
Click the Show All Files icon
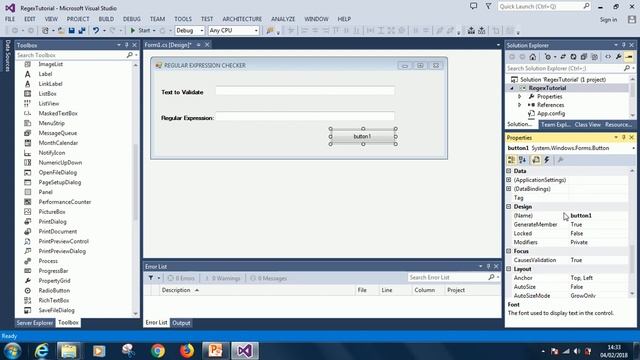[594, 57]
